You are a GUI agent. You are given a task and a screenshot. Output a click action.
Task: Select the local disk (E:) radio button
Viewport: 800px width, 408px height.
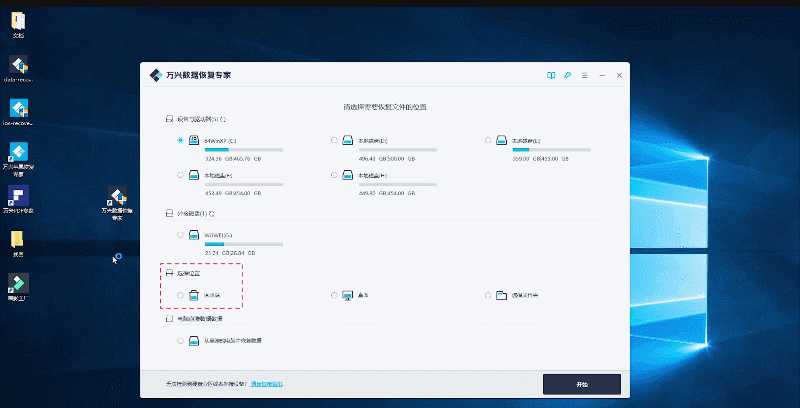tap(488, 140)
